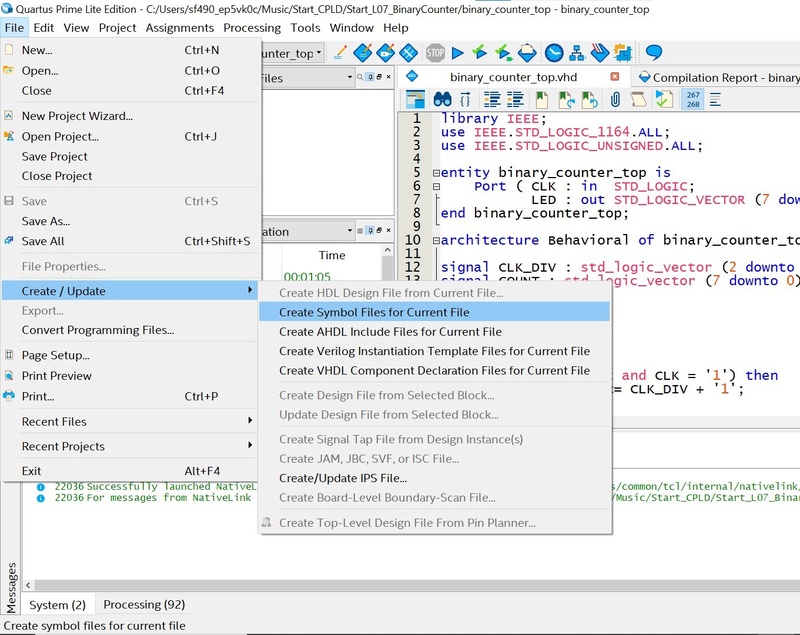
Task: Click the STOP processing icon
Action: 435,53
